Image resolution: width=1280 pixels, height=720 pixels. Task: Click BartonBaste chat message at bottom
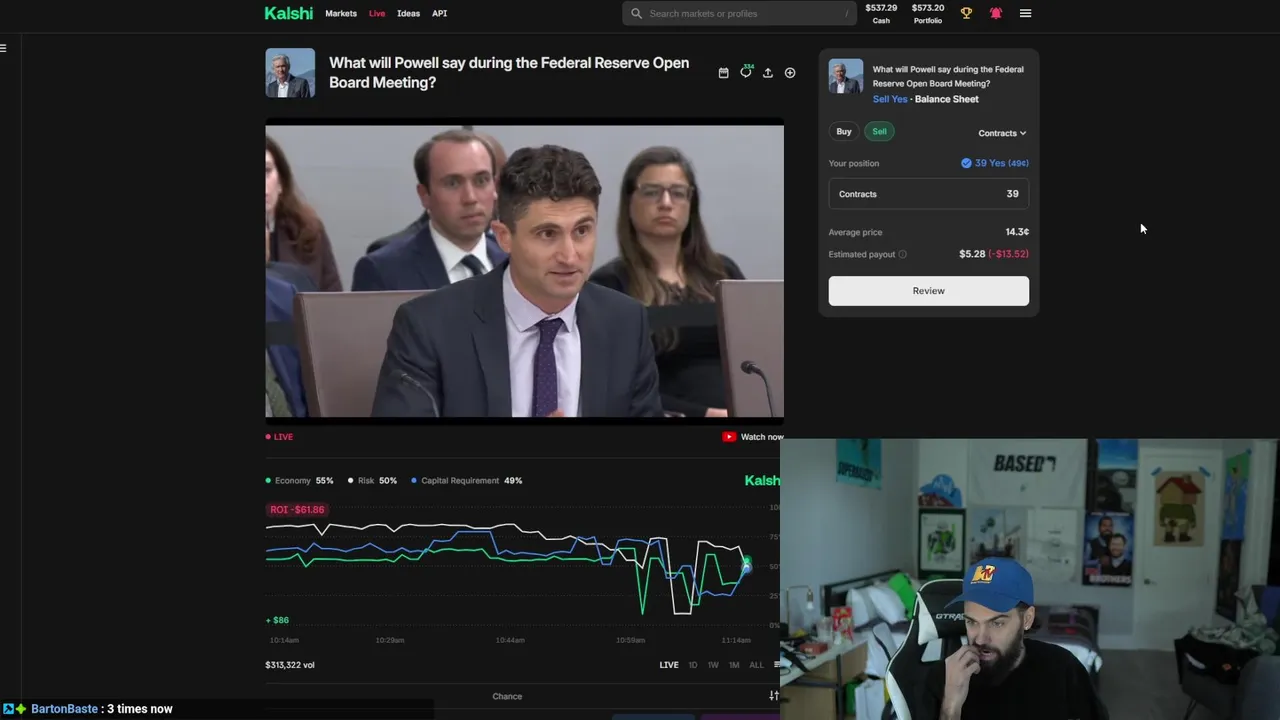coord(102,709)
